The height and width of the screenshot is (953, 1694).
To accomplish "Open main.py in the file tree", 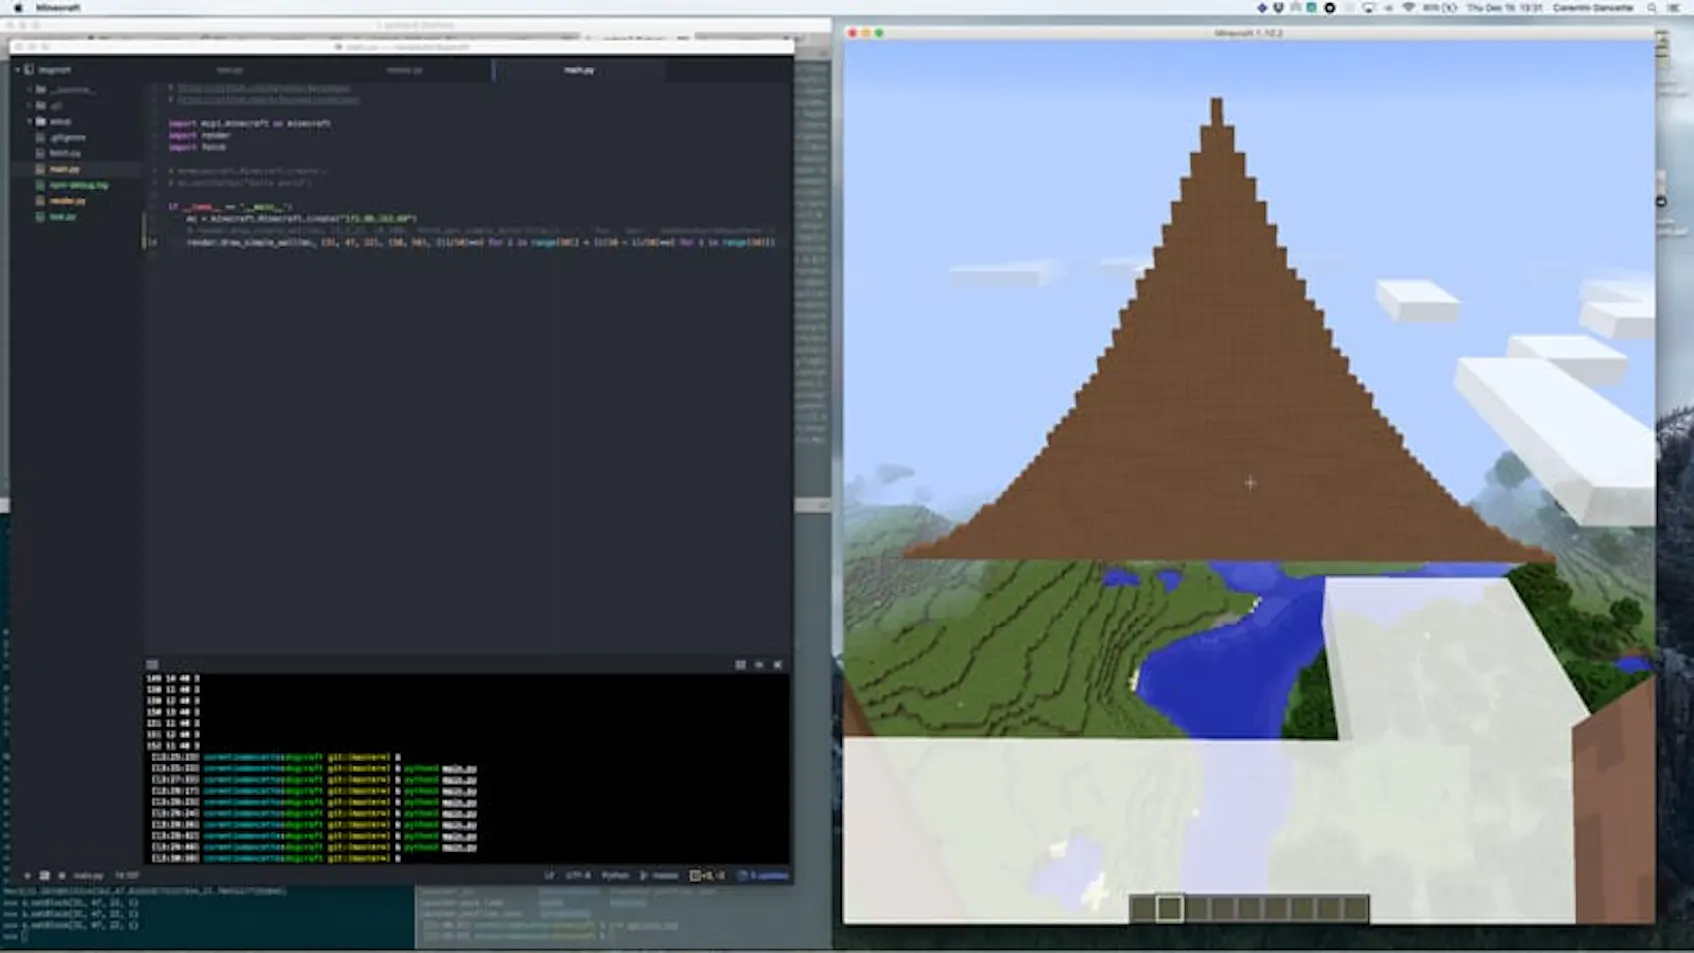I will 64,169.
